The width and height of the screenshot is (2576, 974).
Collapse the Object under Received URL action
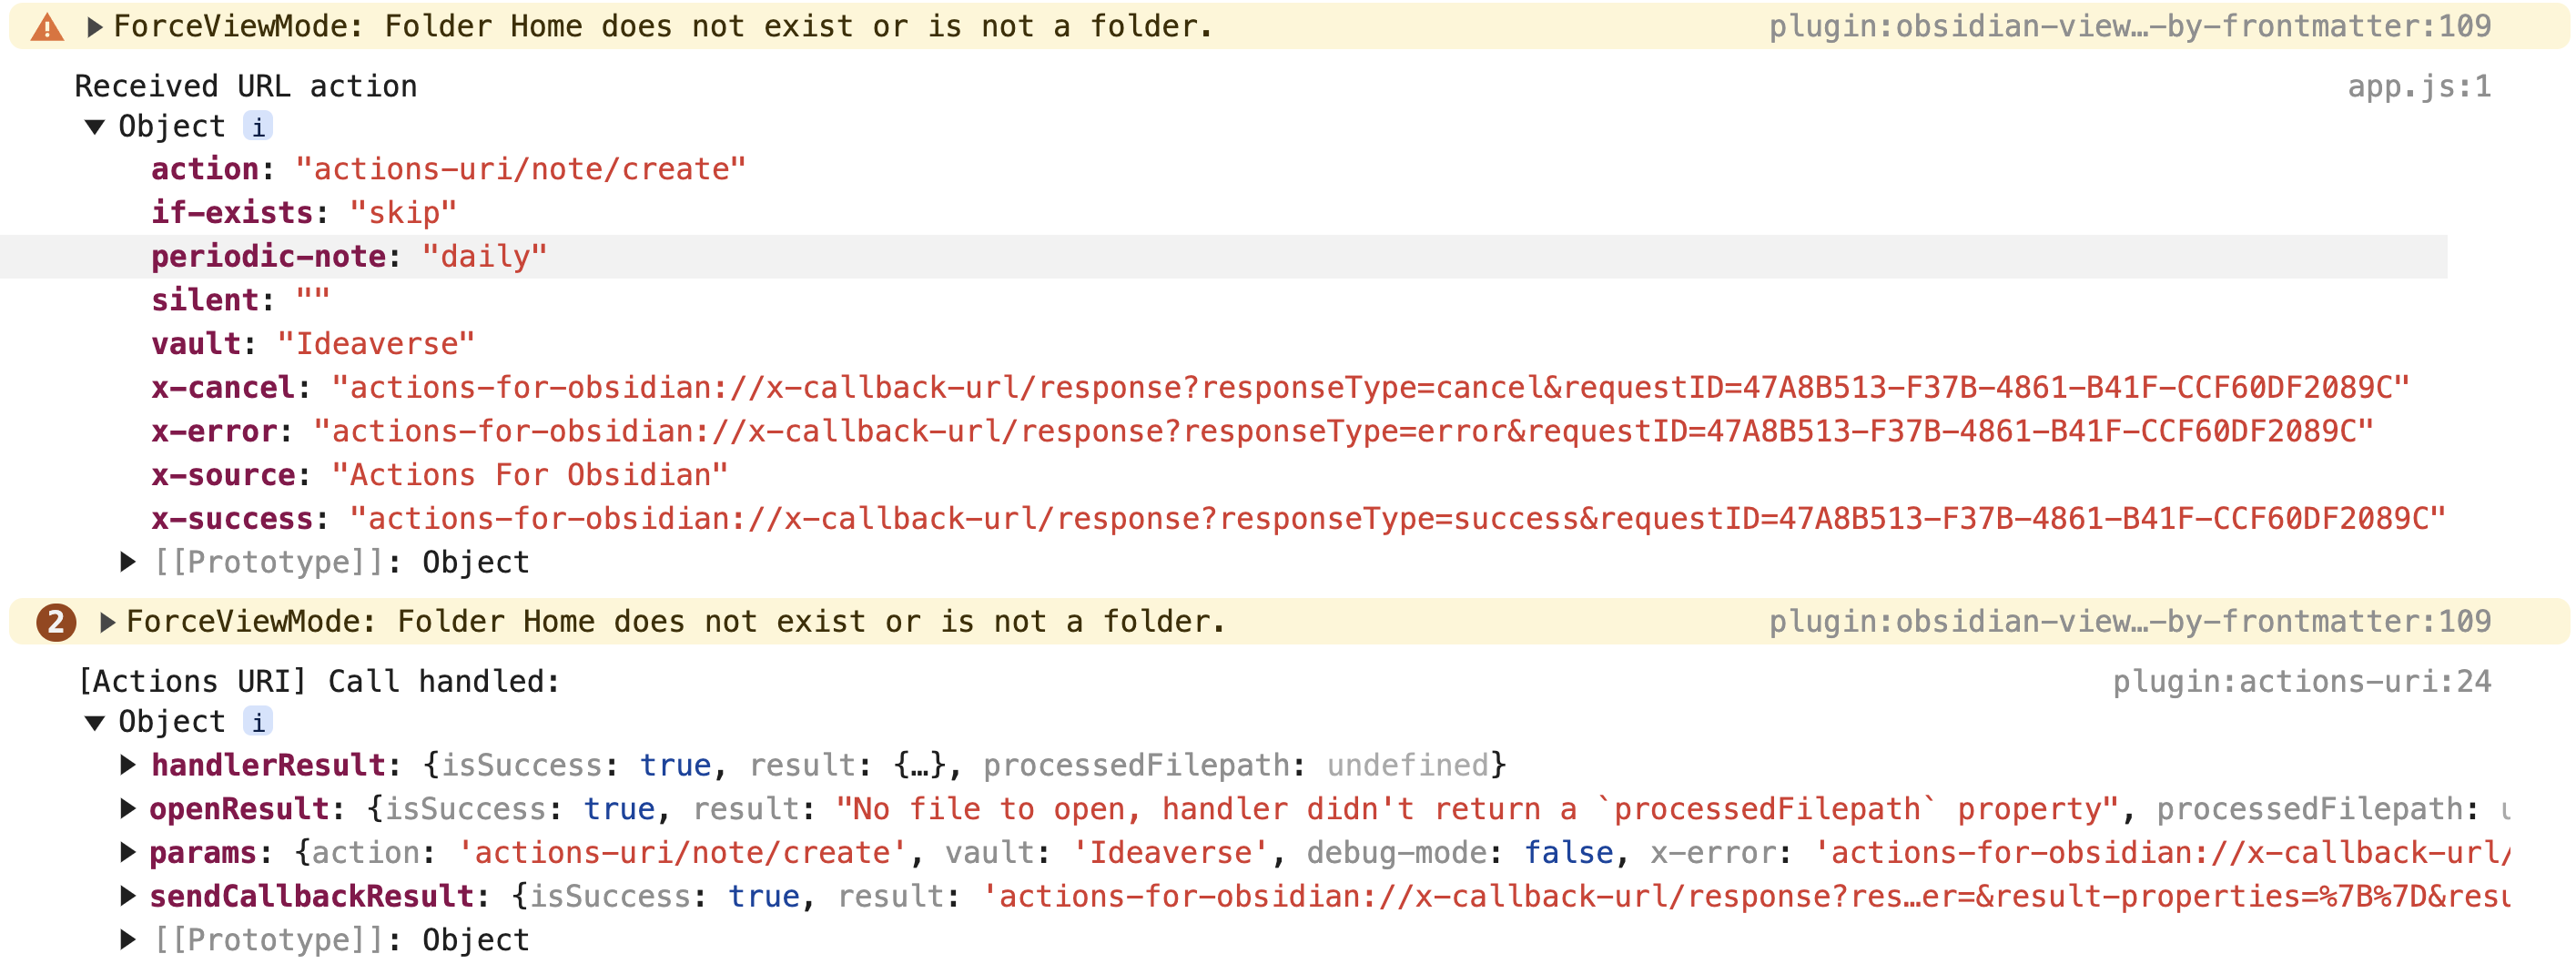[95, 127]
